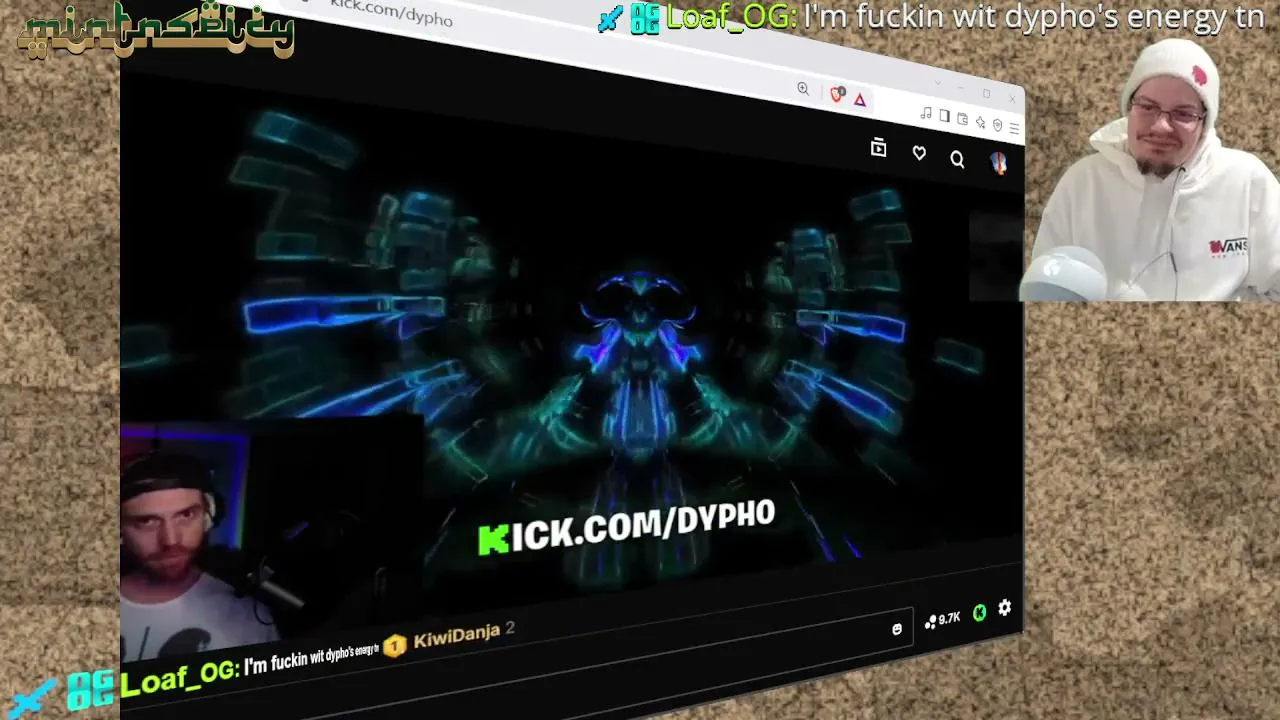
Task: Open the emoji picker in chat input
Action: [x=897, y=629]
